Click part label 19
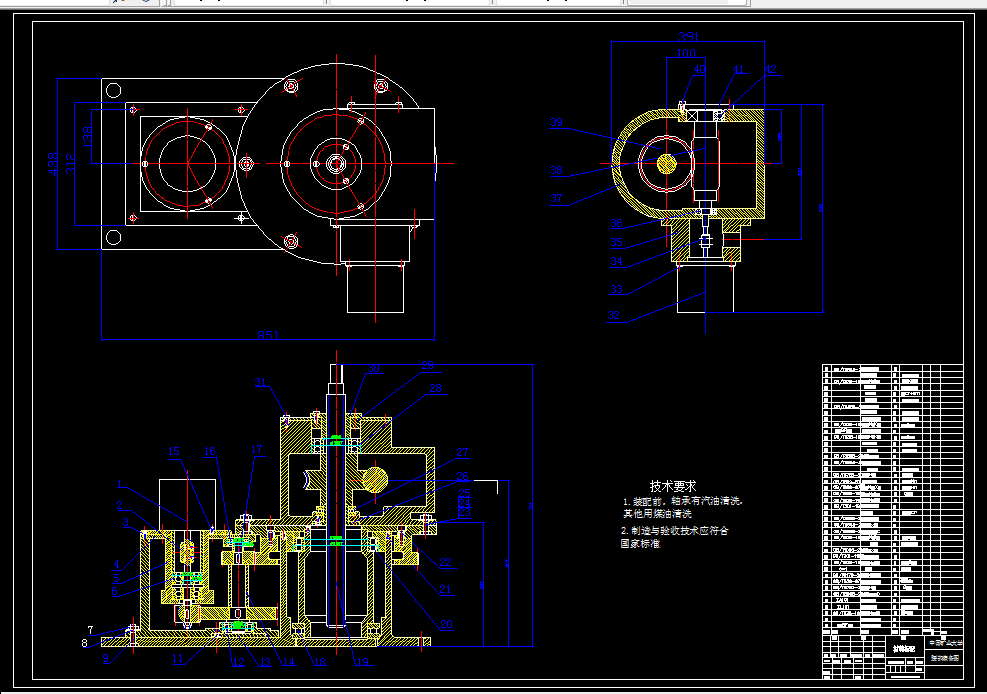The image size is (987, 694). (363, 662)
